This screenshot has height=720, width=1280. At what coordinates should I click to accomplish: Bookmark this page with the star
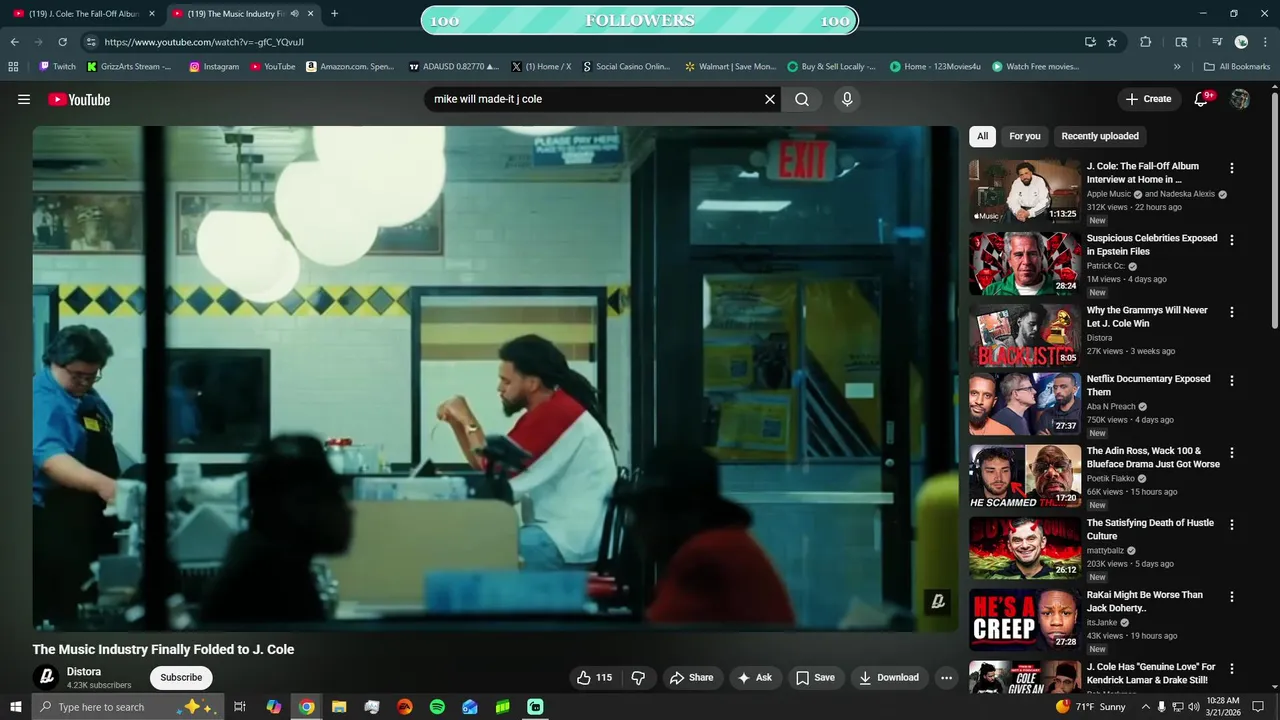pyautogui.click(x=1112, y=42)
